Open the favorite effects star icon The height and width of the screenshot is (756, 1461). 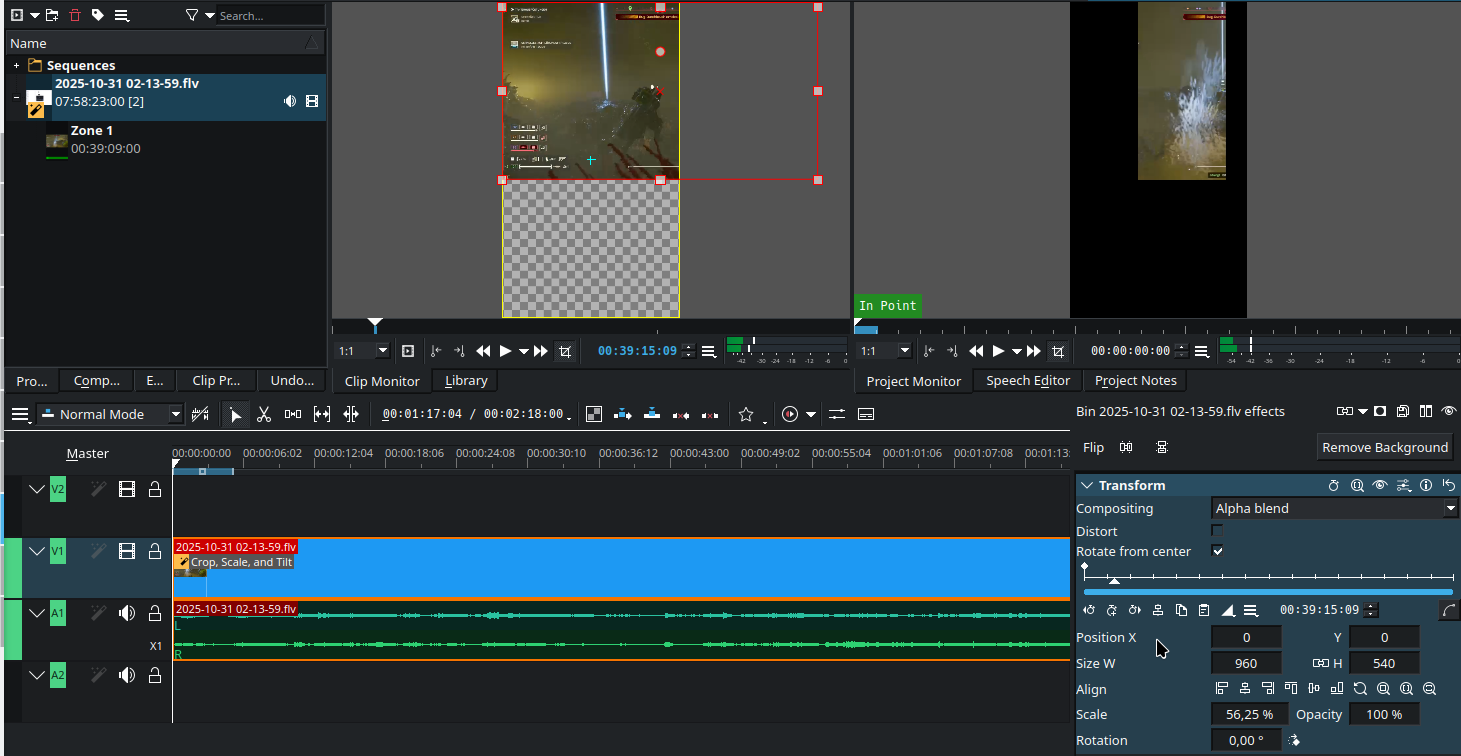pos(746,414)
